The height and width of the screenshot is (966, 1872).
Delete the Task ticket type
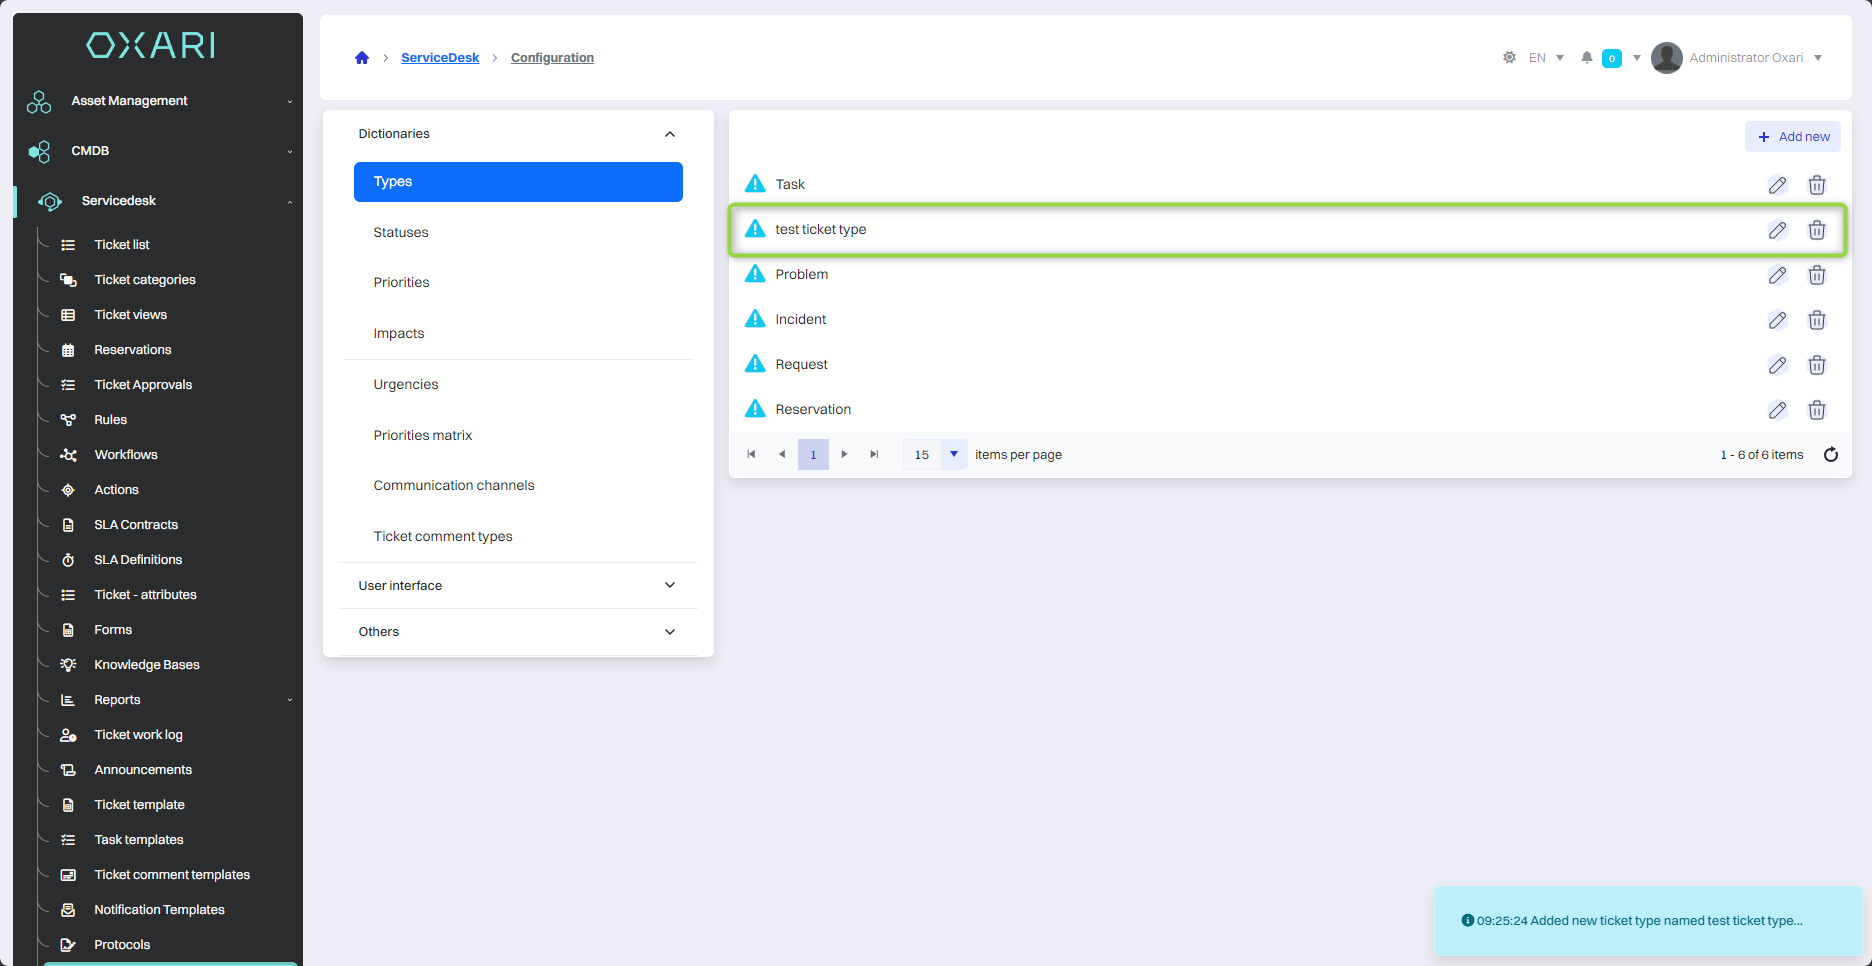click(x=1817, y=185)
